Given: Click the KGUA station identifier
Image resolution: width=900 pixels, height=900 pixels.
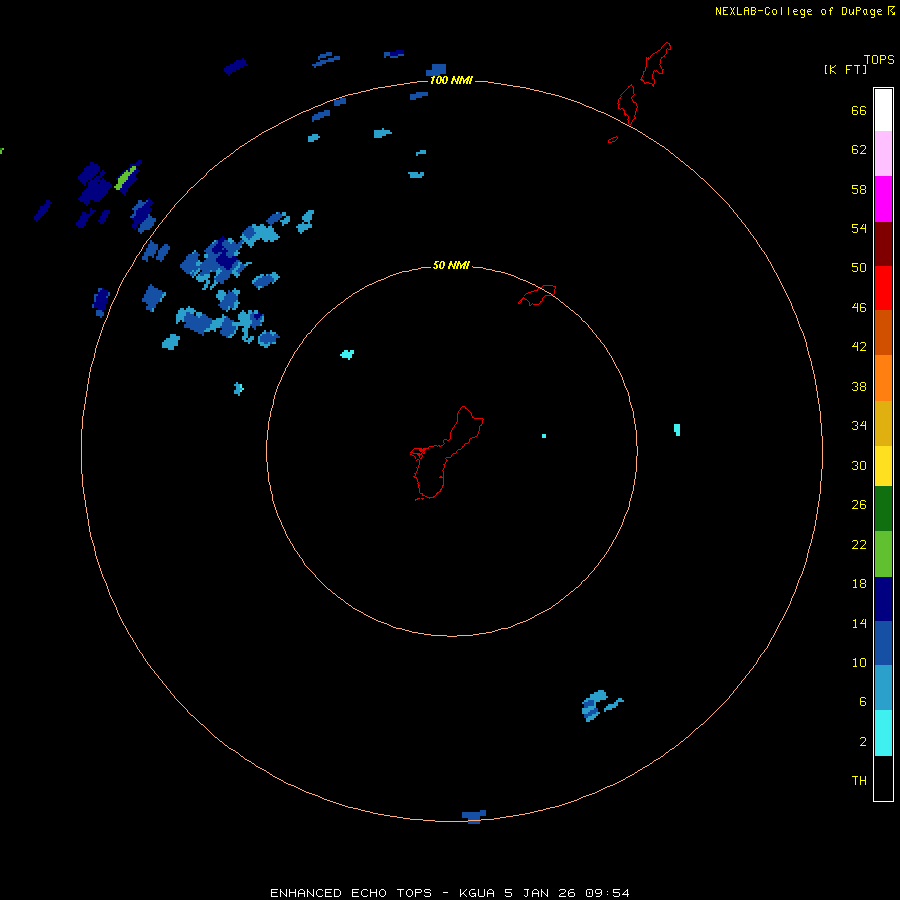Looking at the screenshot, I should [x=476, y=893].
